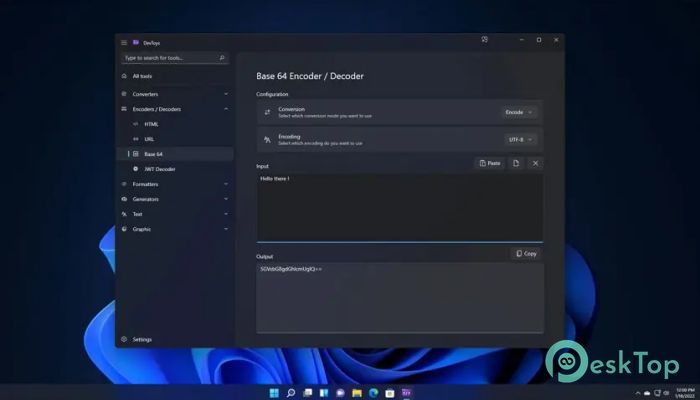Clear the input with the X button
Screen dimensions: 700x400
tap(535, 163)
